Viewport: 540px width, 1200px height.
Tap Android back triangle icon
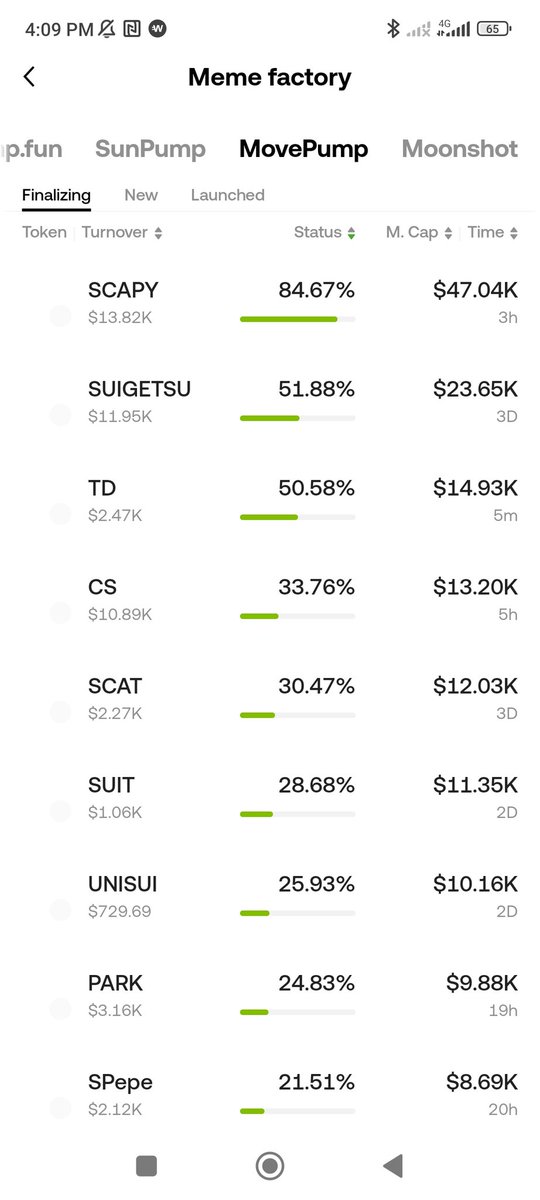(x=393, y=1165)
